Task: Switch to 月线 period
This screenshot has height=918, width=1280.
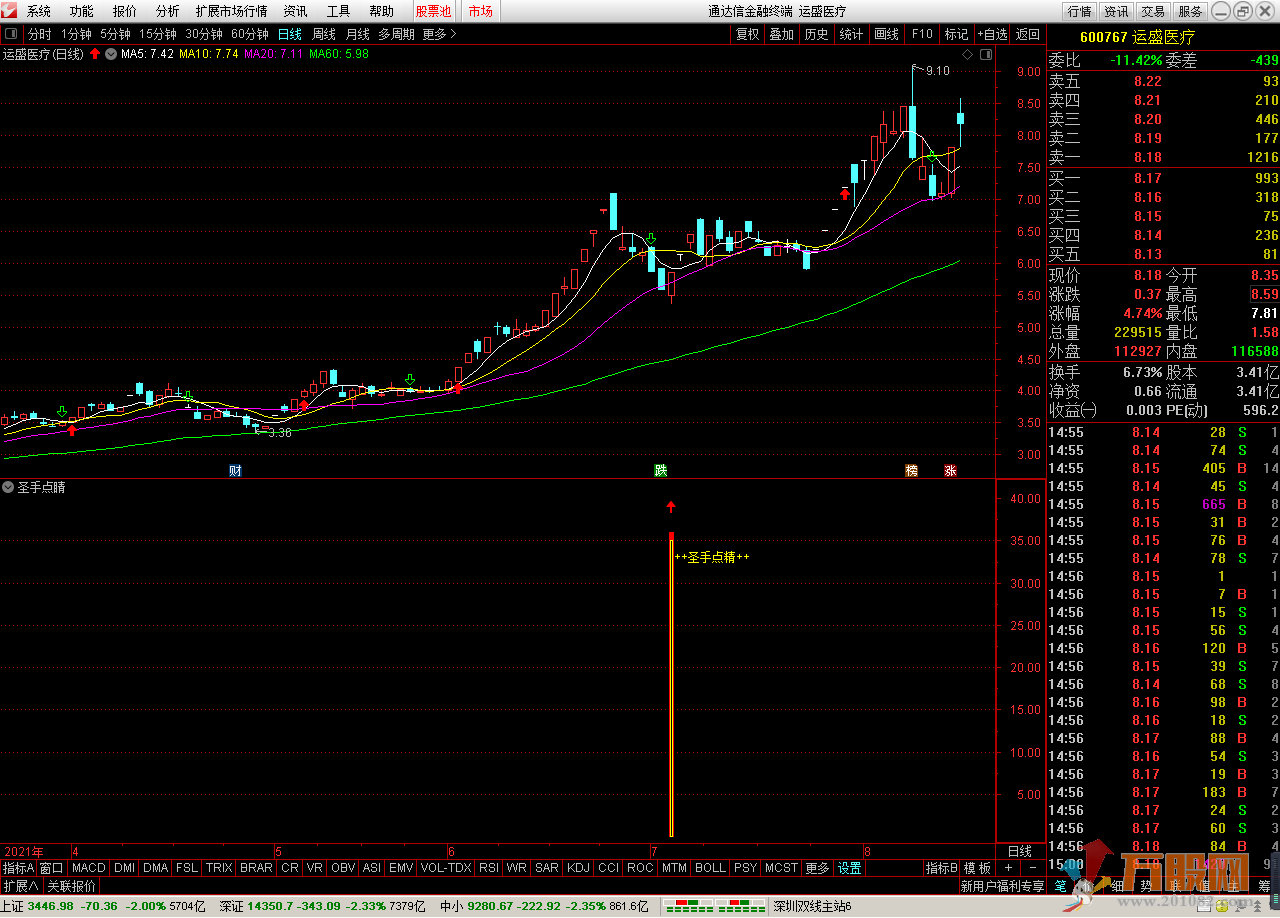Action: click(x=358, y=34)
